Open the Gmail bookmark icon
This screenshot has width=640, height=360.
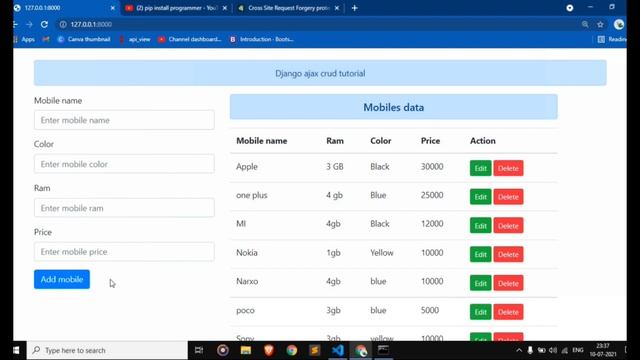[46, 39]
